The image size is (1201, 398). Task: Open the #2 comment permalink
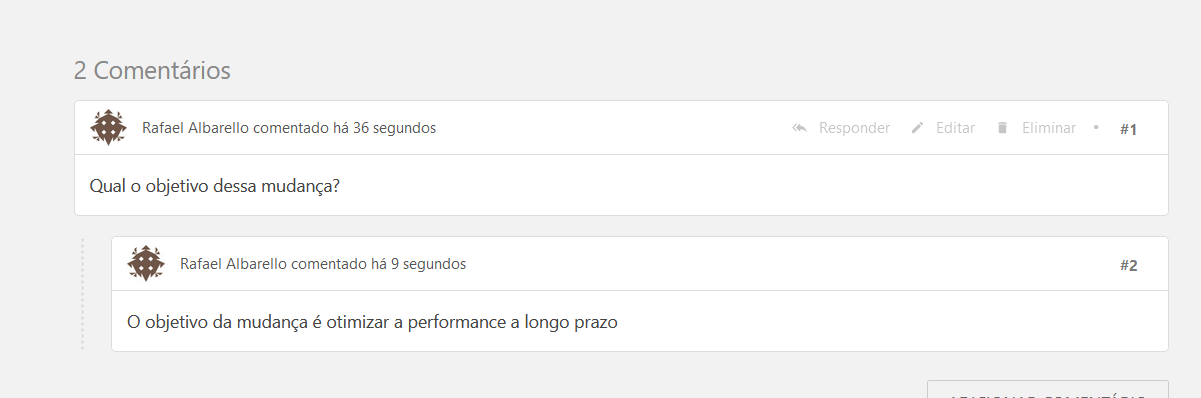(1129, 265)
